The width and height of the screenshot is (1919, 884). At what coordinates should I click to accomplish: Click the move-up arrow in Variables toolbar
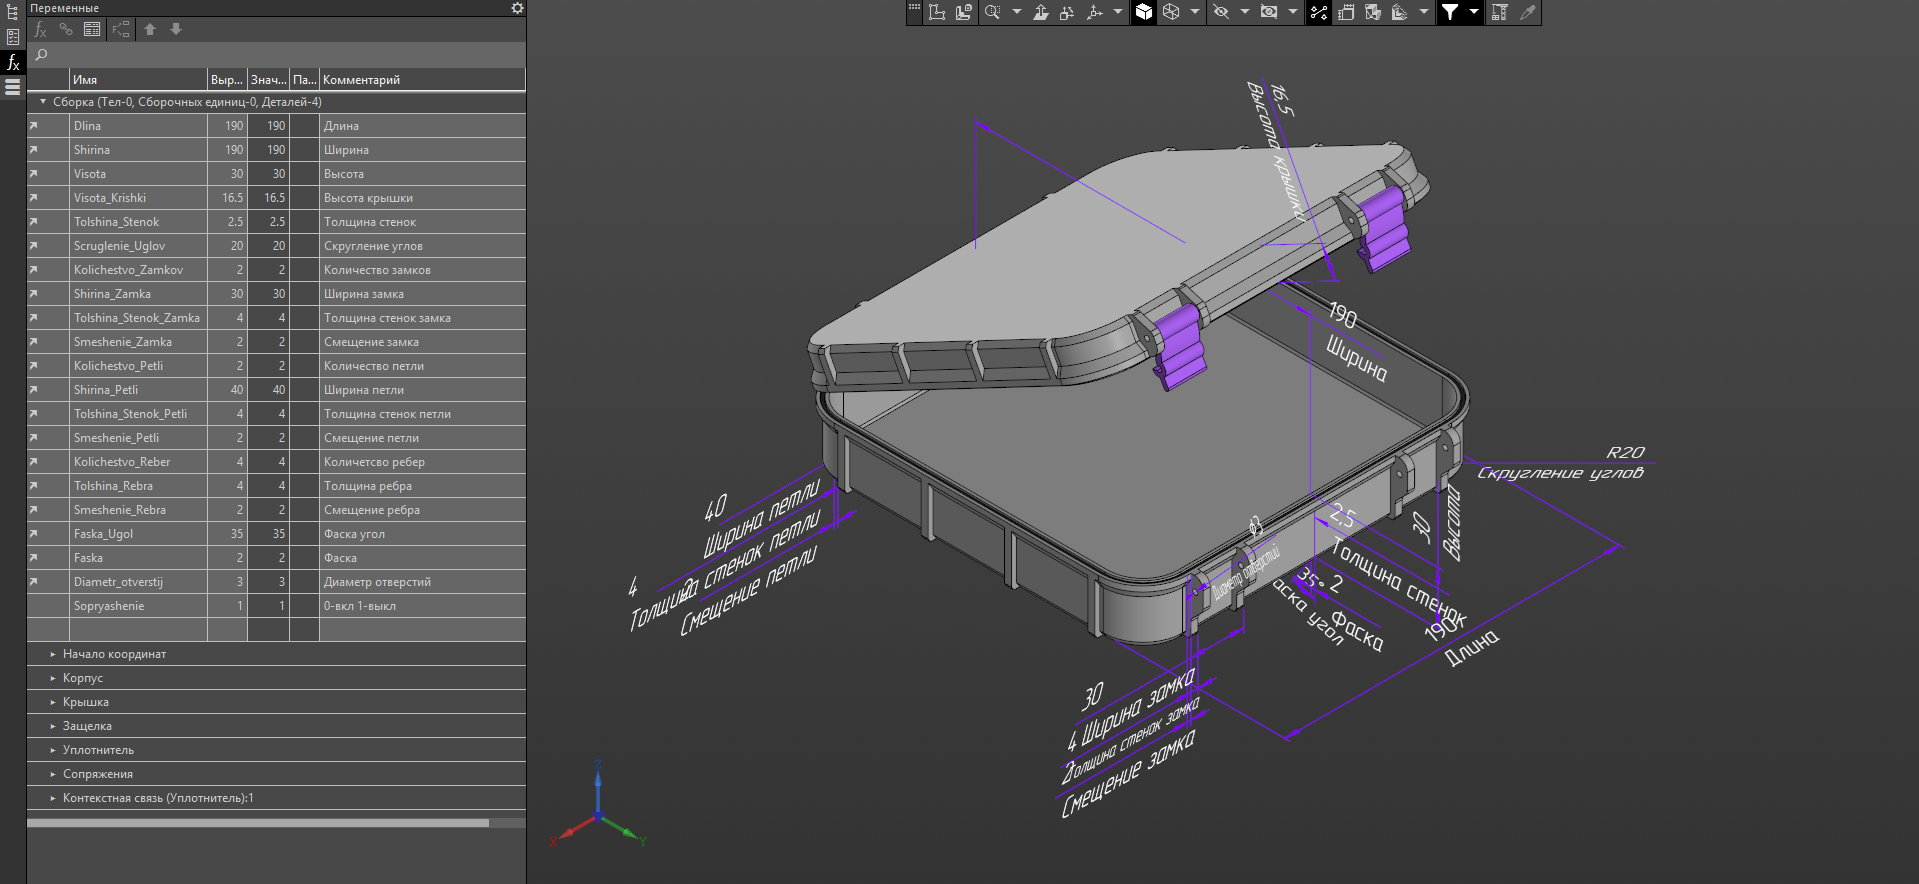click(150, 29)
